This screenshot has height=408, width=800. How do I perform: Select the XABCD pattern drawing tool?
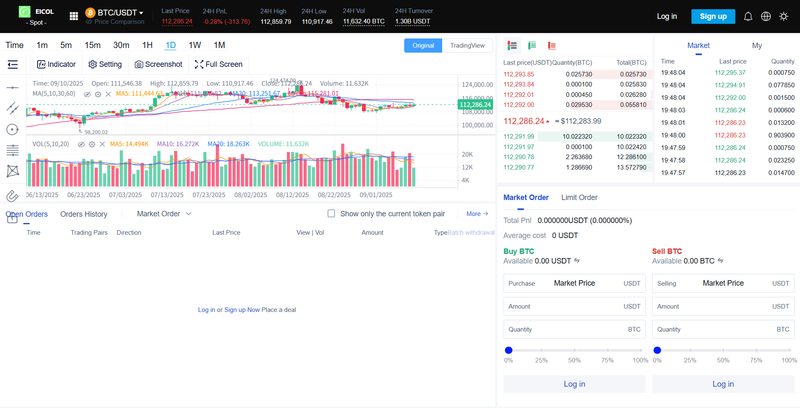12,171
